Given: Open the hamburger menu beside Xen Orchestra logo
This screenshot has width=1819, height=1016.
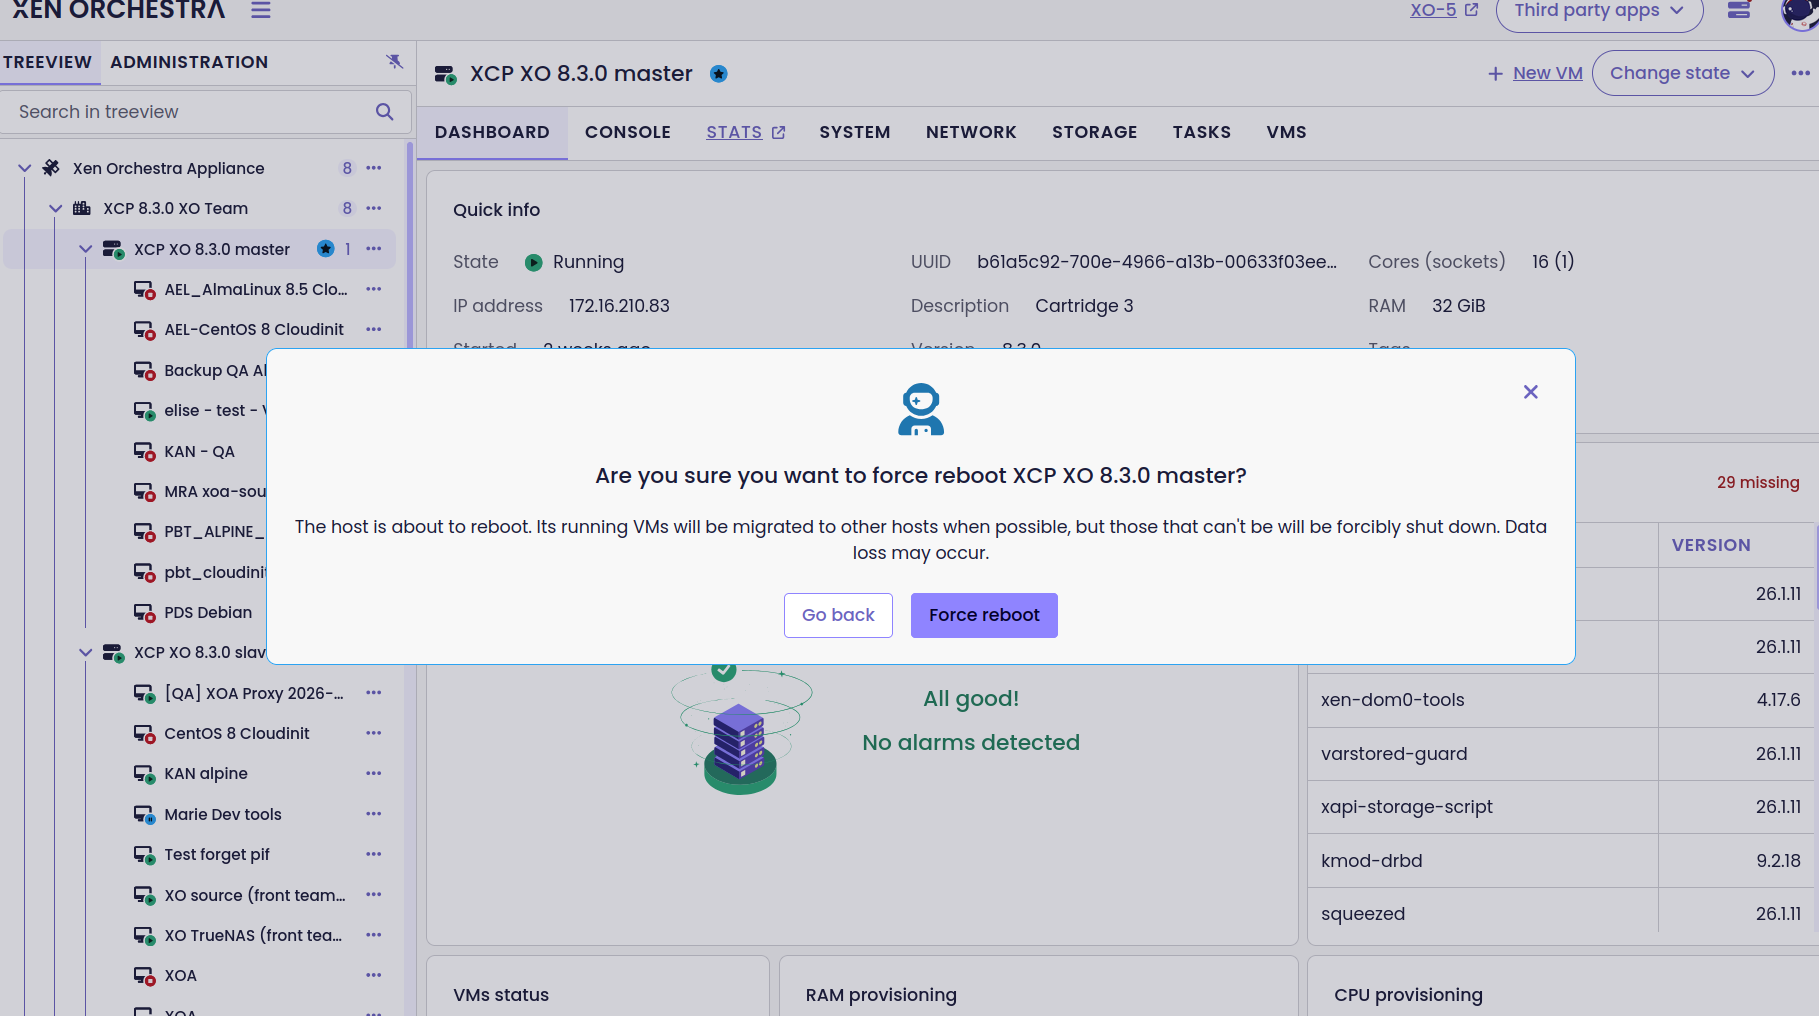Looking at the screenshot, I should pos(261,10).
